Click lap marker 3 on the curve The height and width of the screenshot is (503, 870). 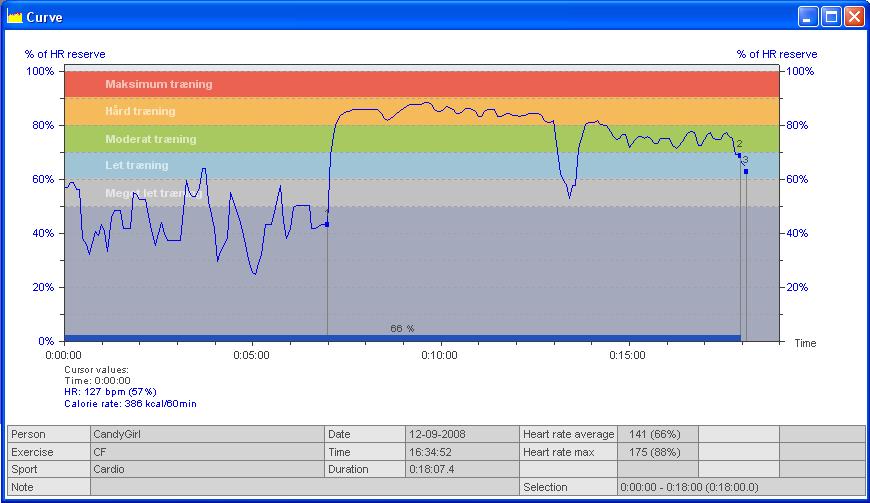point(746,171)
